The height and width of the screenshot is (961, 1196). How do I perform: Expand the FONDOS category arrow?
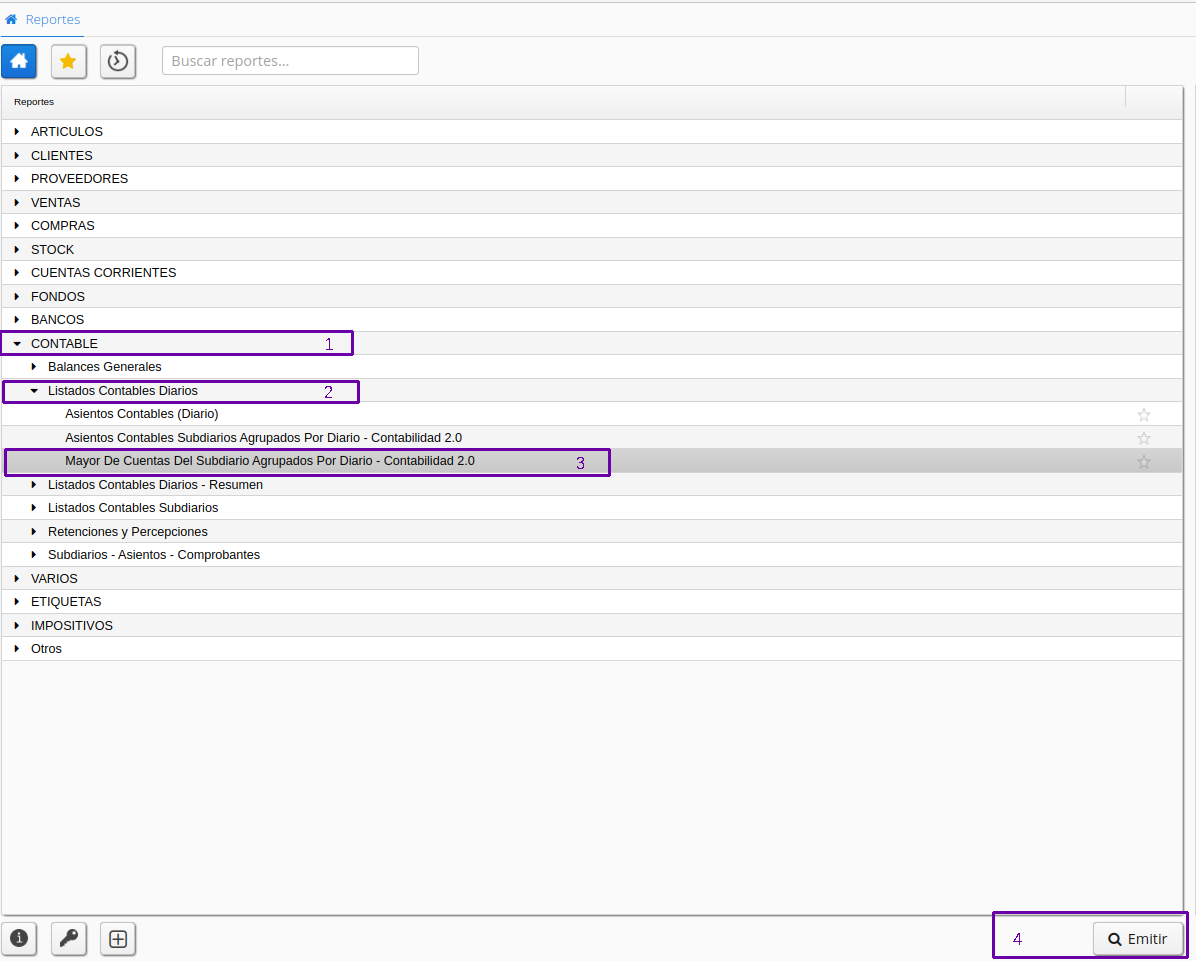point(17,296)
